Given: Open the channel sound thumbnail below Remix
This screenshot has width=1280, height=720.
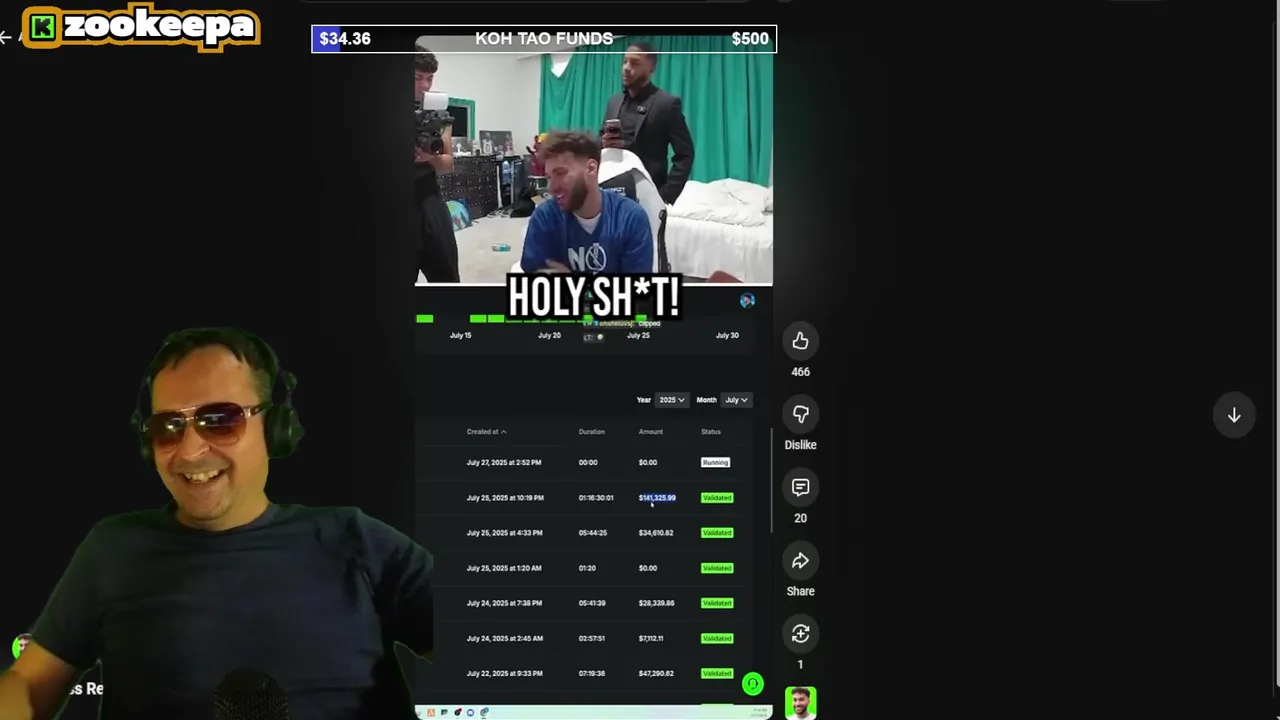Looking at the screenshot, I should point(800,703).
